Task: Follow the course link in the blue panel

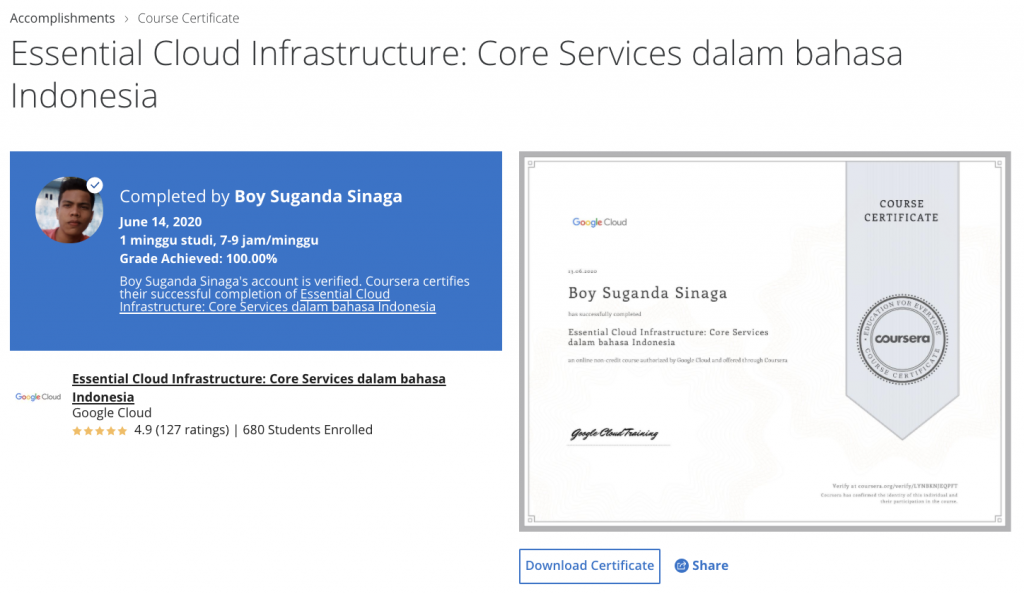Action: pos(278,300)
